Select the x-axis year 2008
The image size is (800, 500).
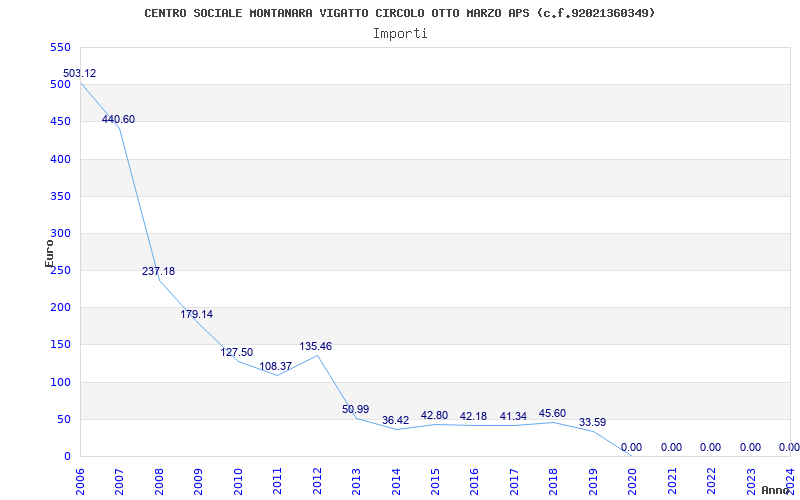point(159,481)
